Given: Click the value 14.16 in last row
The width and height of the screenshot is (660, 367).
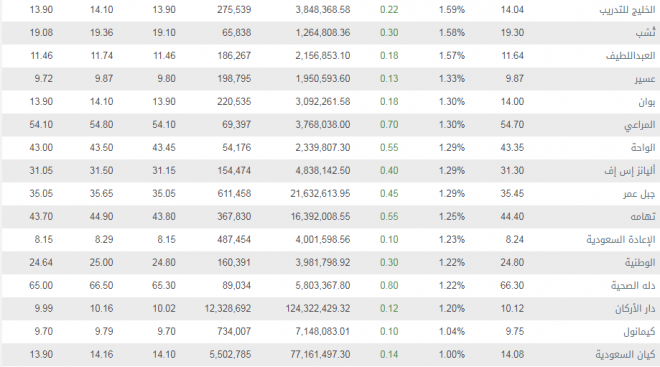Looking at the screenshot, I should (x=101, y=354).
